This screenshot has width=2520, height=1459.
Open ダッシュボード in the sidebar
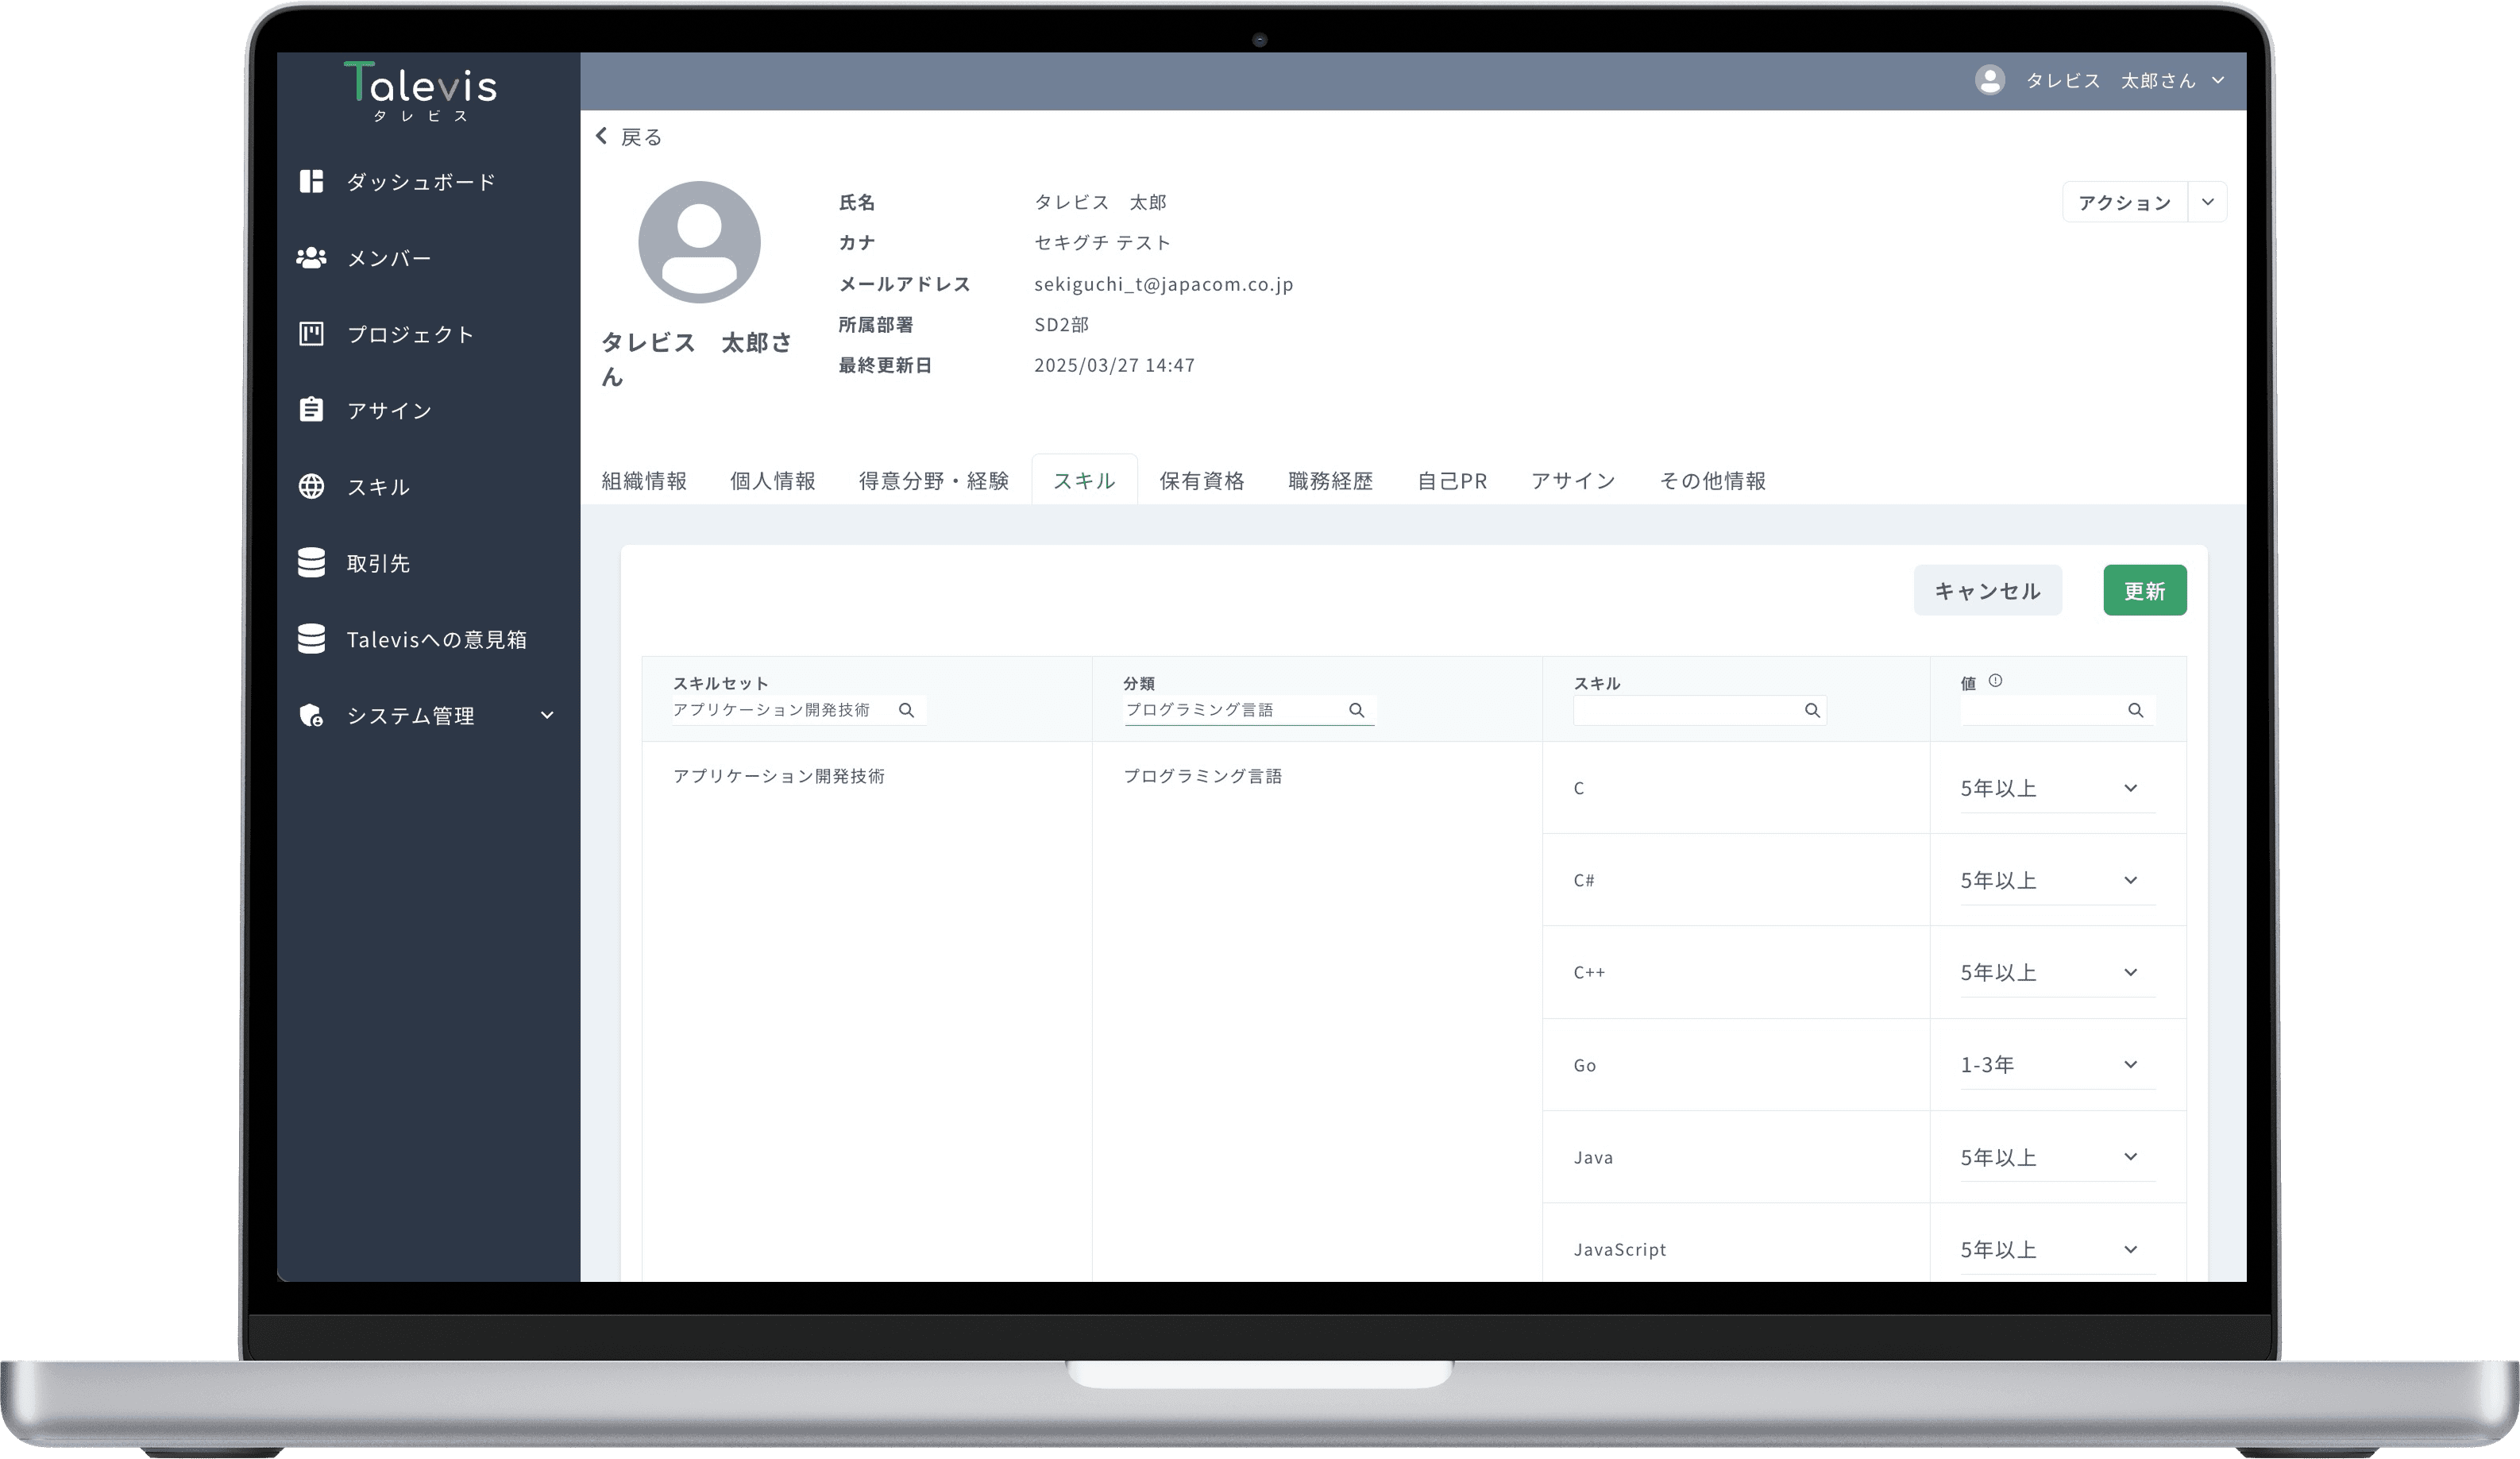point(421,182)
